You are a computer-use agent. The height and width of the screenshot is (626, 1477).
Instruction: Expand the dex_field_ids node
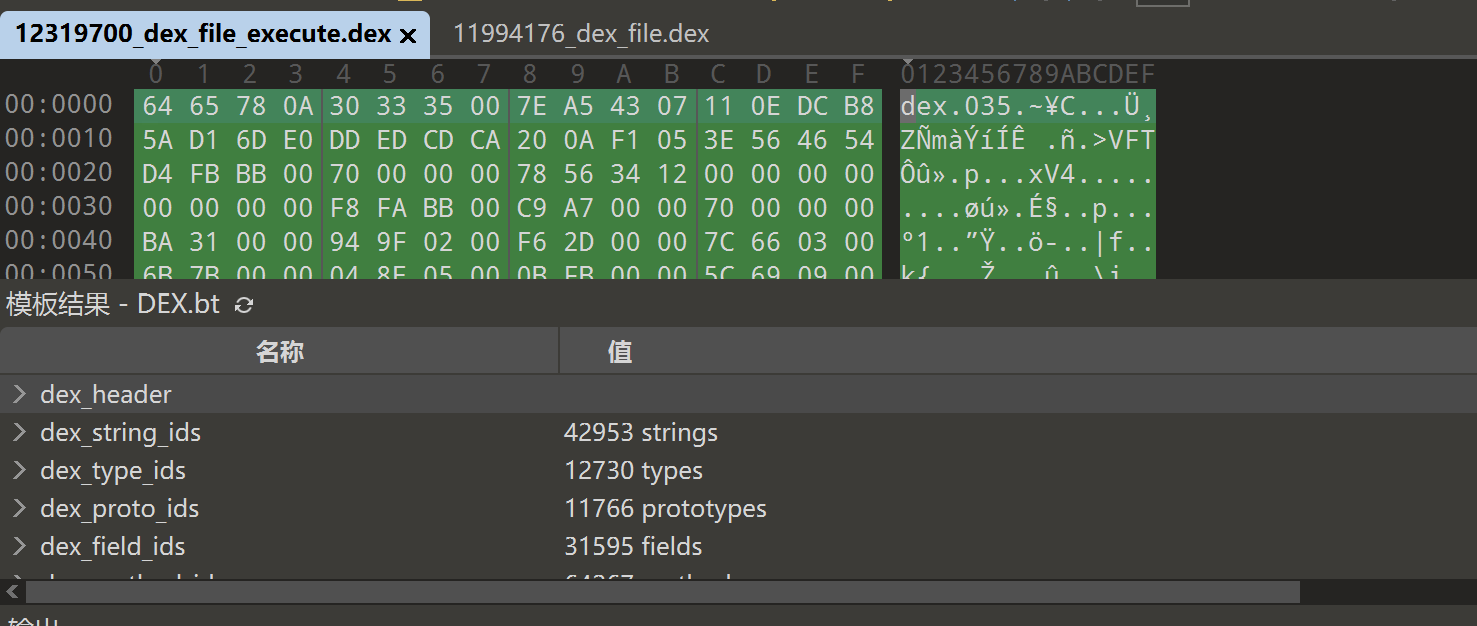pos(18,546)
